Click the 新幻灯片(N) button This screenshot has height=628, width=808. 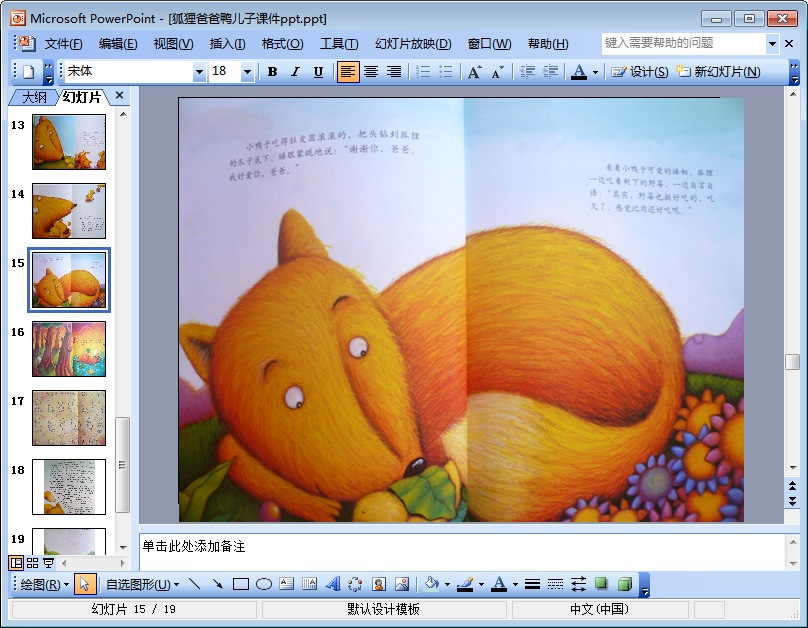pyautogui.click(x=718, y=72)
